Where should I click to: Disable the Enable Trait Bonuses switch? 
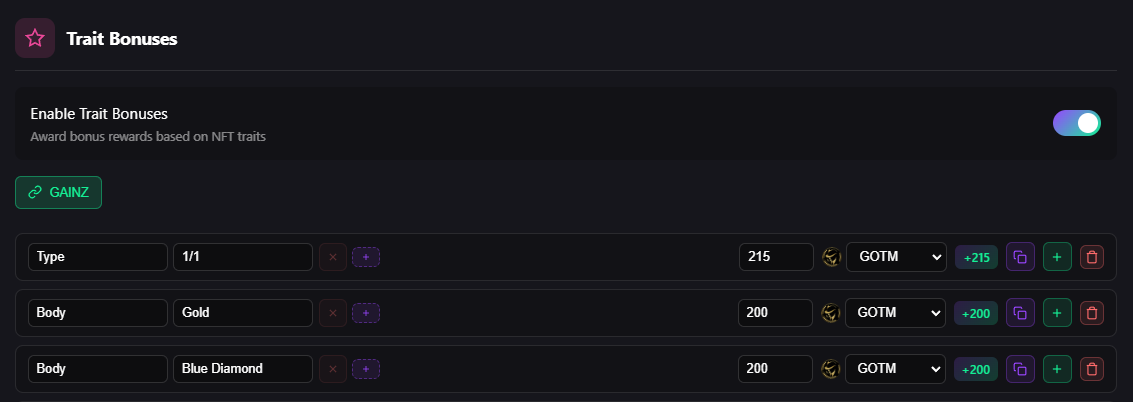1076,123
